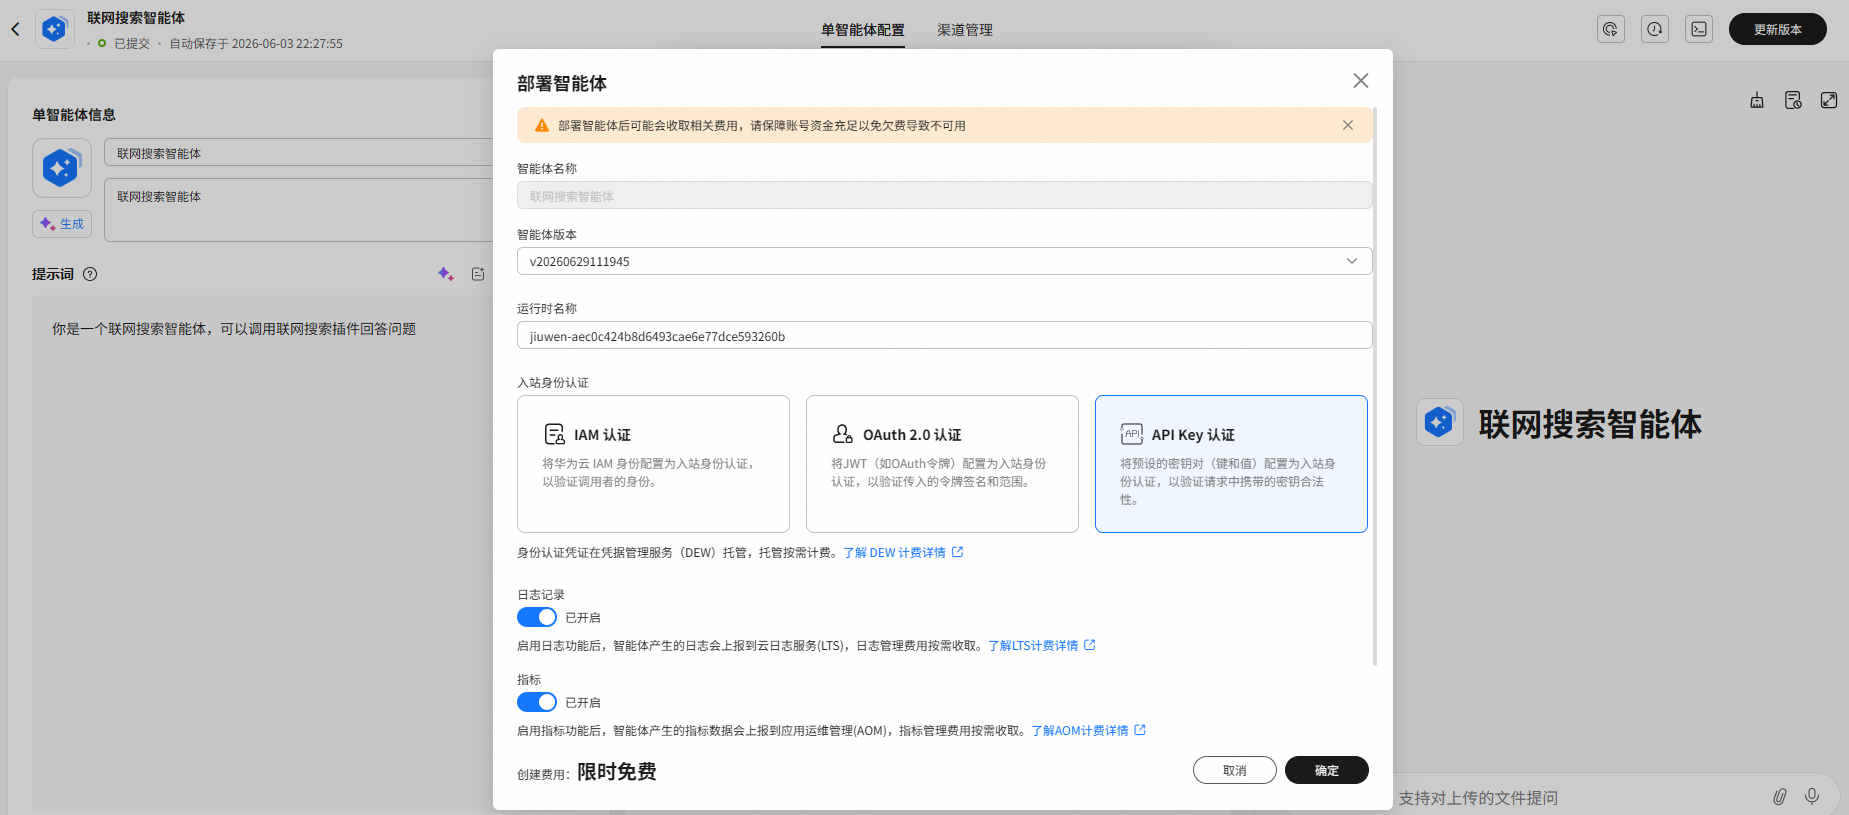Click 确定 to confirm deployment
The width and height of the screenshot is (1849, 815).
pos(1327,770)
